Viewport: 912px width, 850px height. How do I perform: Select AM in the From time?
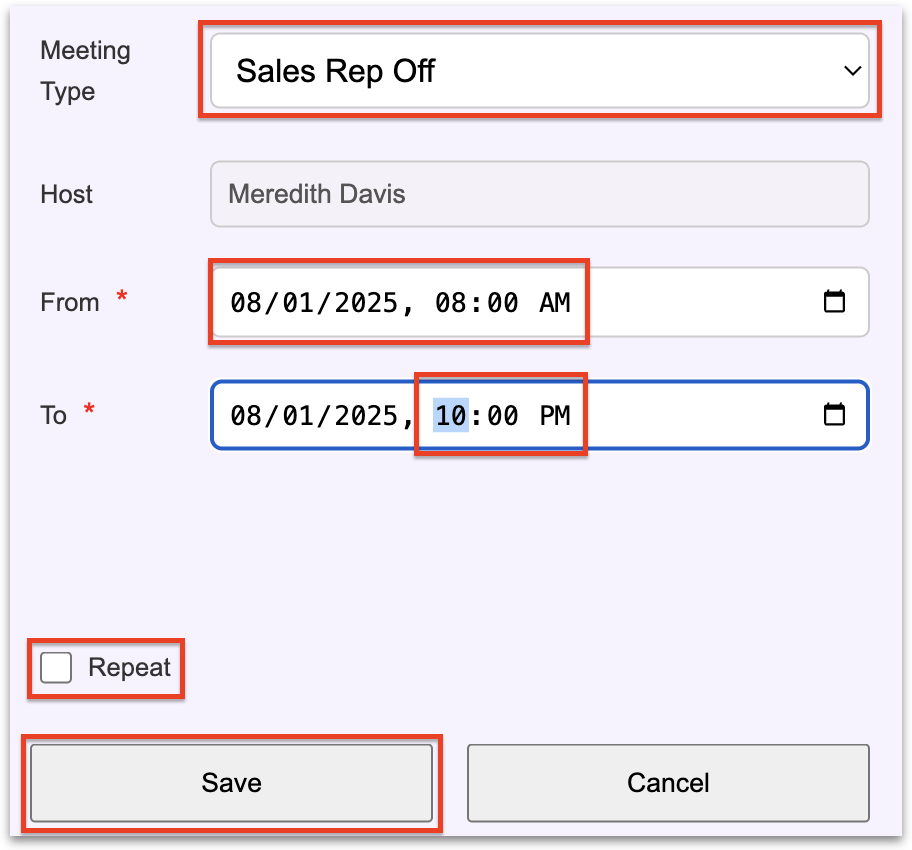554,302
